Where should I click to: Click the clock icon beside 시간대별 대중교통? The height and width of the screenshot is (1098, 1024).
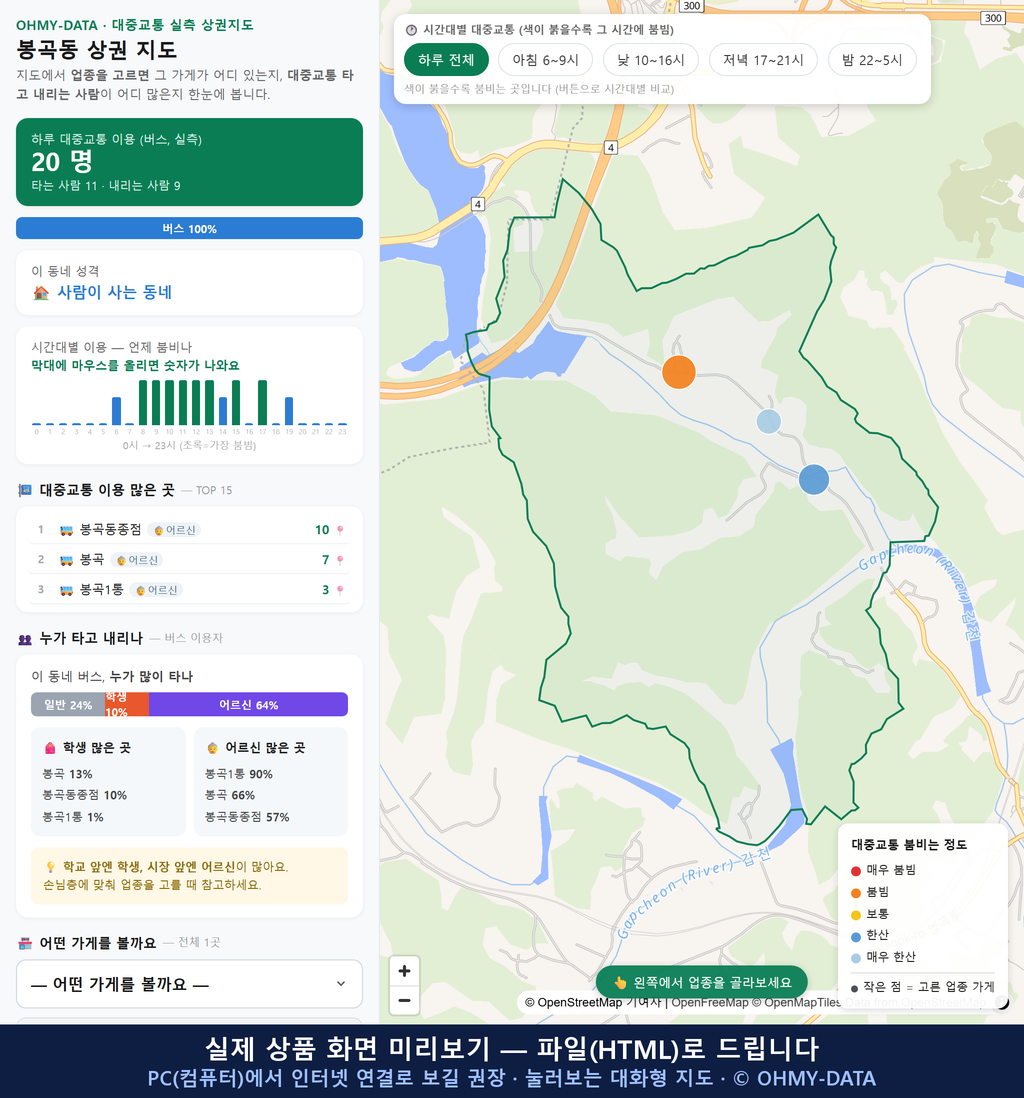(x=411, y=30)
